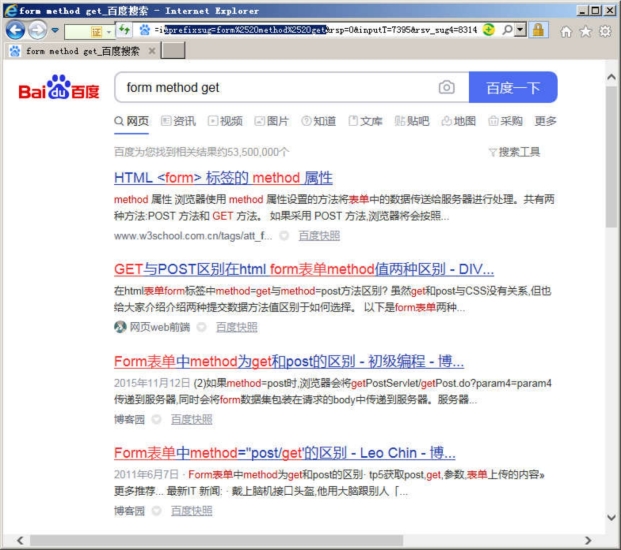Click the vertical scrollbar down arrow

point(611,518)
